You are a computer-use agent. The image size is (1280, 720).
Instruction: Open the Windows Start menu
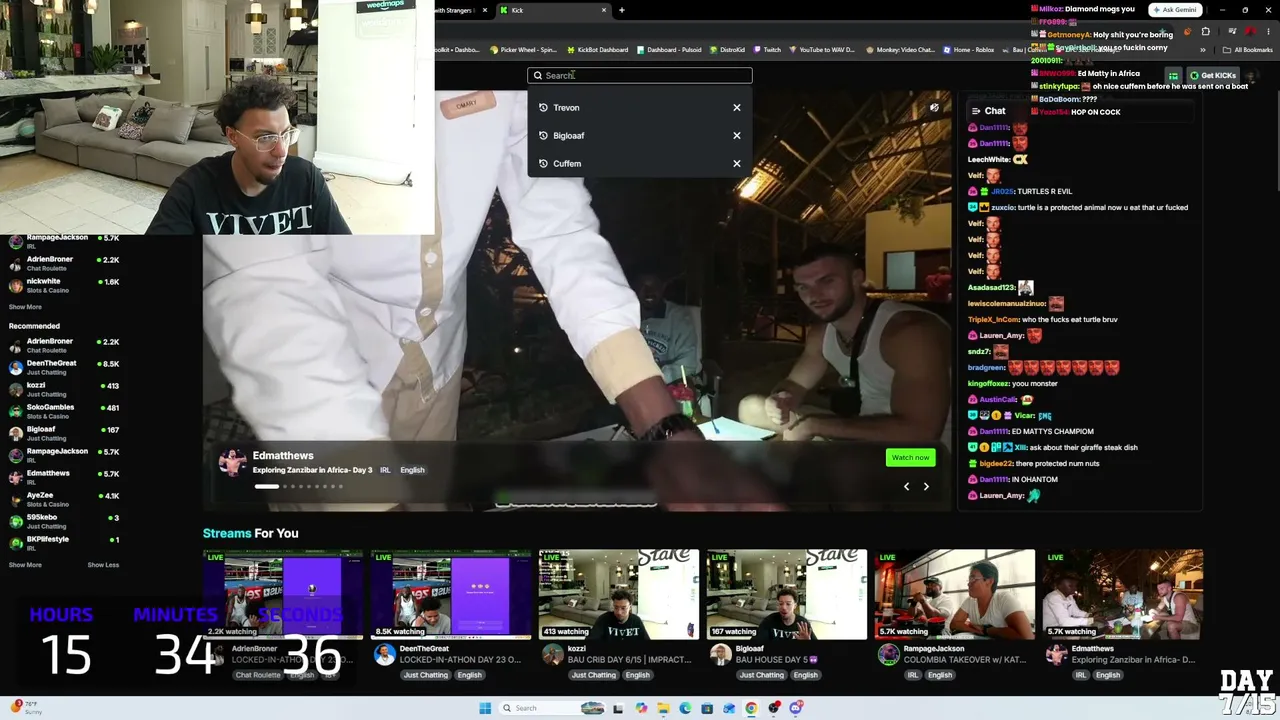pos(485,708)
